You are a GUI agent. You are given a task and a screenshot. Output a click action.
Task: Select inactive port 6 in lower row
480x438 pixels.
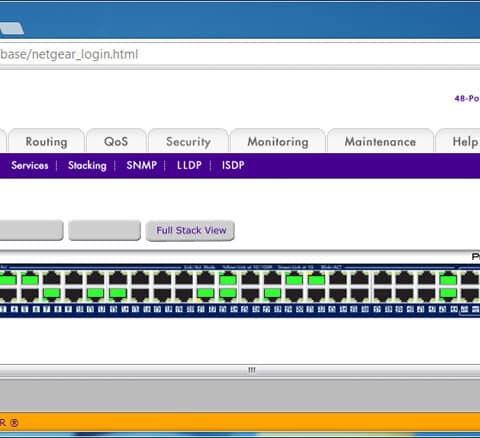[x=30, y=294]
